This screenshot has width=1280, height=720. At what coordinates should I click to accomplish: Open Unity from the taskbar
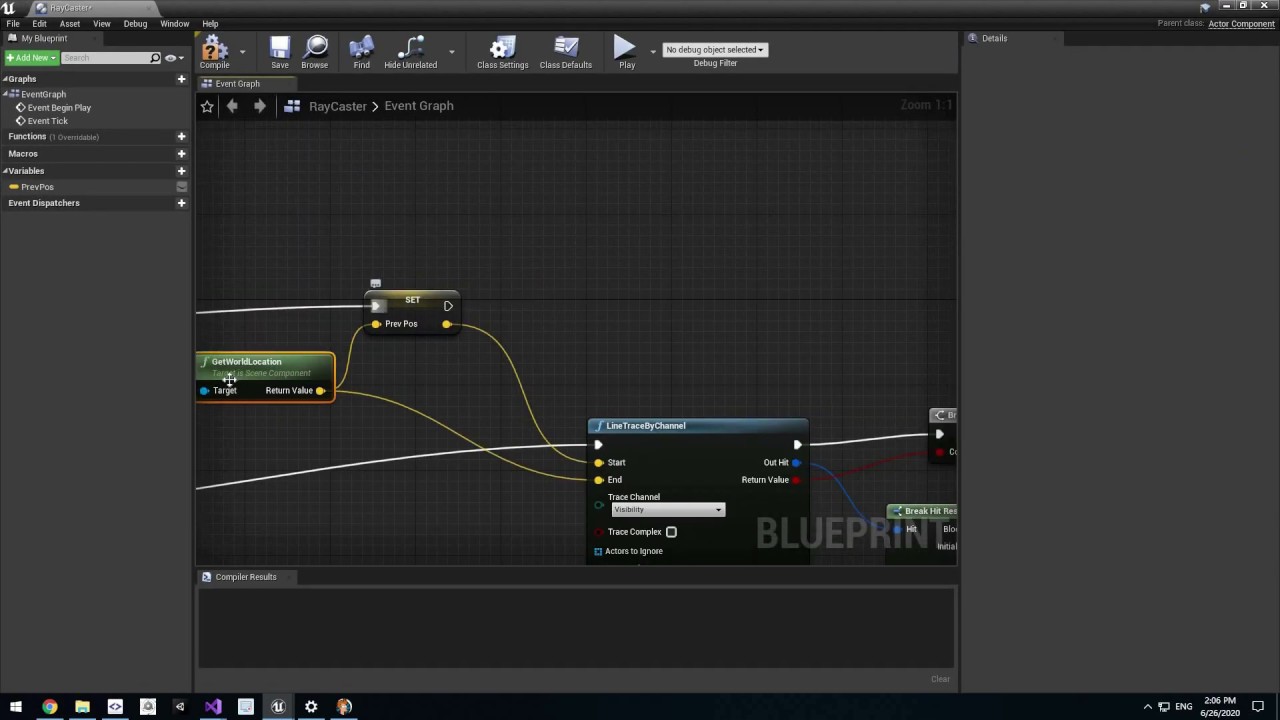180,707
